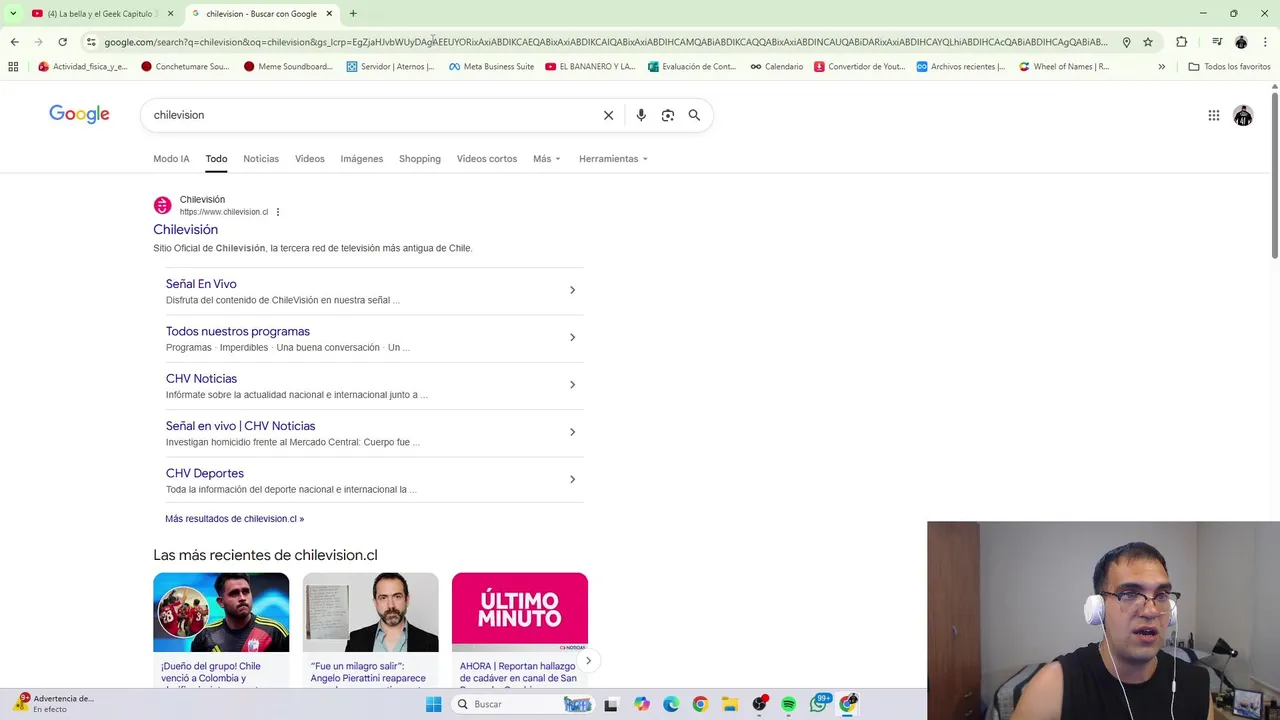Switch to the Modo IA tab
The height and width of the screenshot is (720, 1280).
point(171,159)
